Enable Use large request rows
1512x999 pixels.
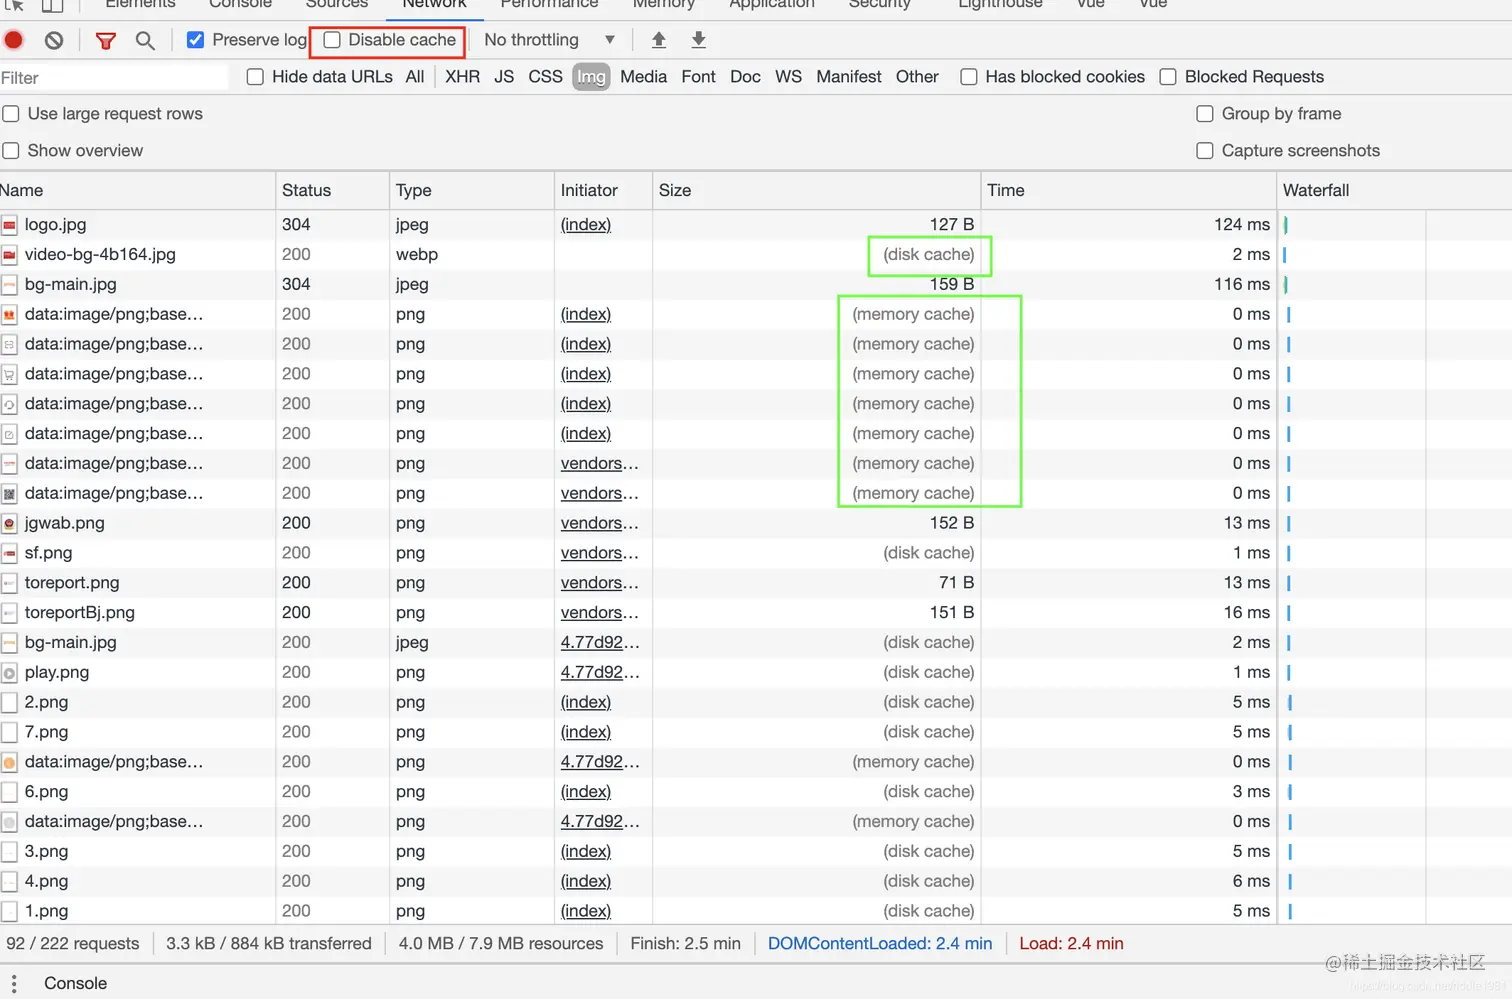pyautogui.click(x=11, y=114)
